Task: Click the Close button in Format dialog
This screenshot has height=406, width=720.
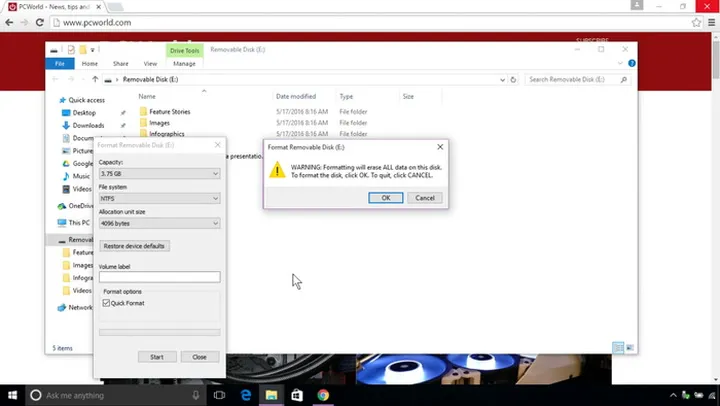Action: [199, 357]
